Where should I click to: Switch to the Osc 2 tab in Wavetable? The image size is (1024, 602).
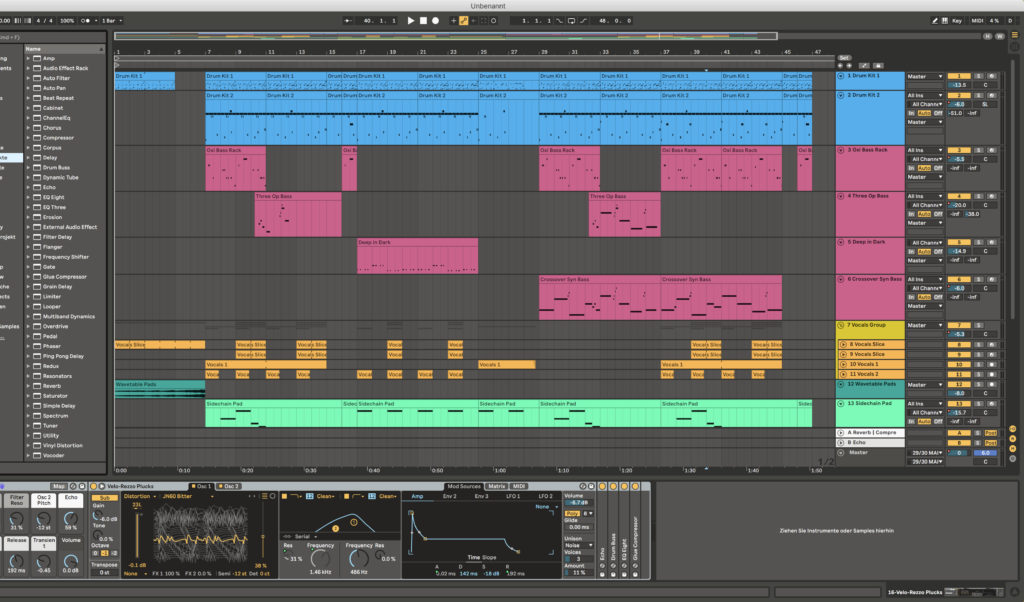tap(230, 488)
